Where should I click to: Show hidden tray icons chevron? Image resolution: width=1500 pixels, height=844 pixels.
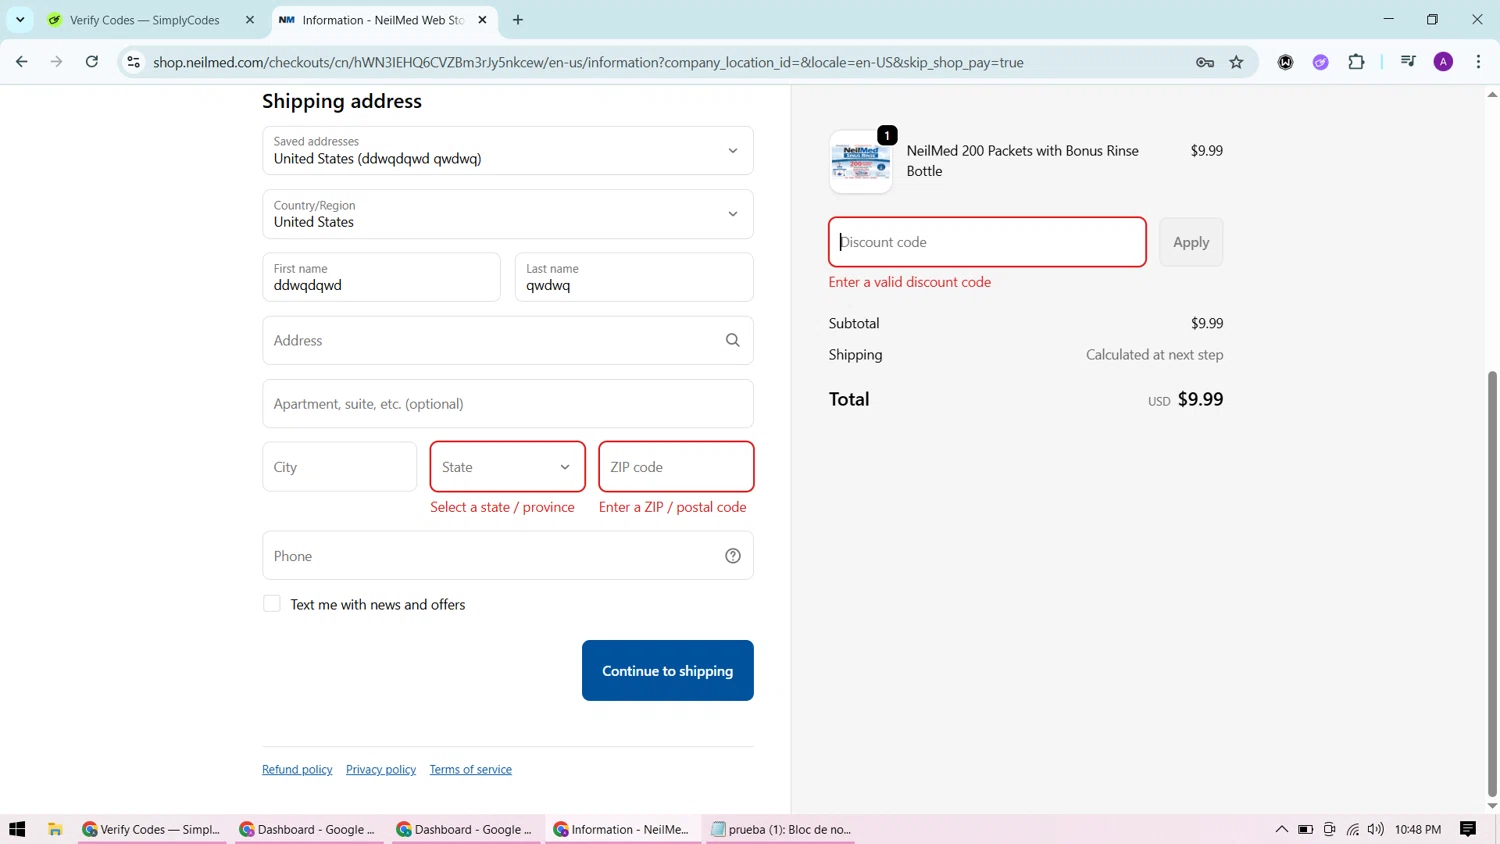[x=1282, y=829]
